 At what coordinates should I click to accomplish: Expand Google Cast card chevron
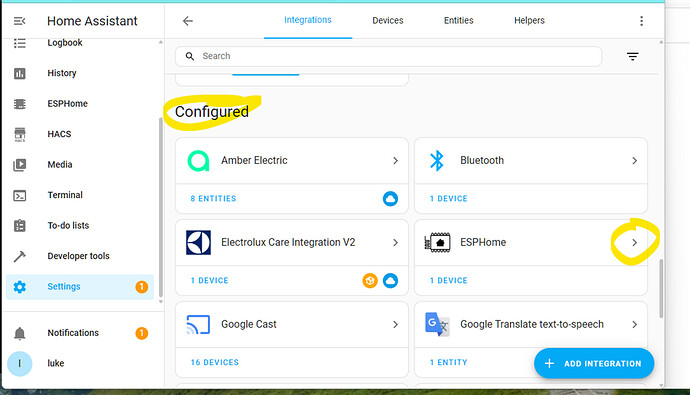click(395, 325)
